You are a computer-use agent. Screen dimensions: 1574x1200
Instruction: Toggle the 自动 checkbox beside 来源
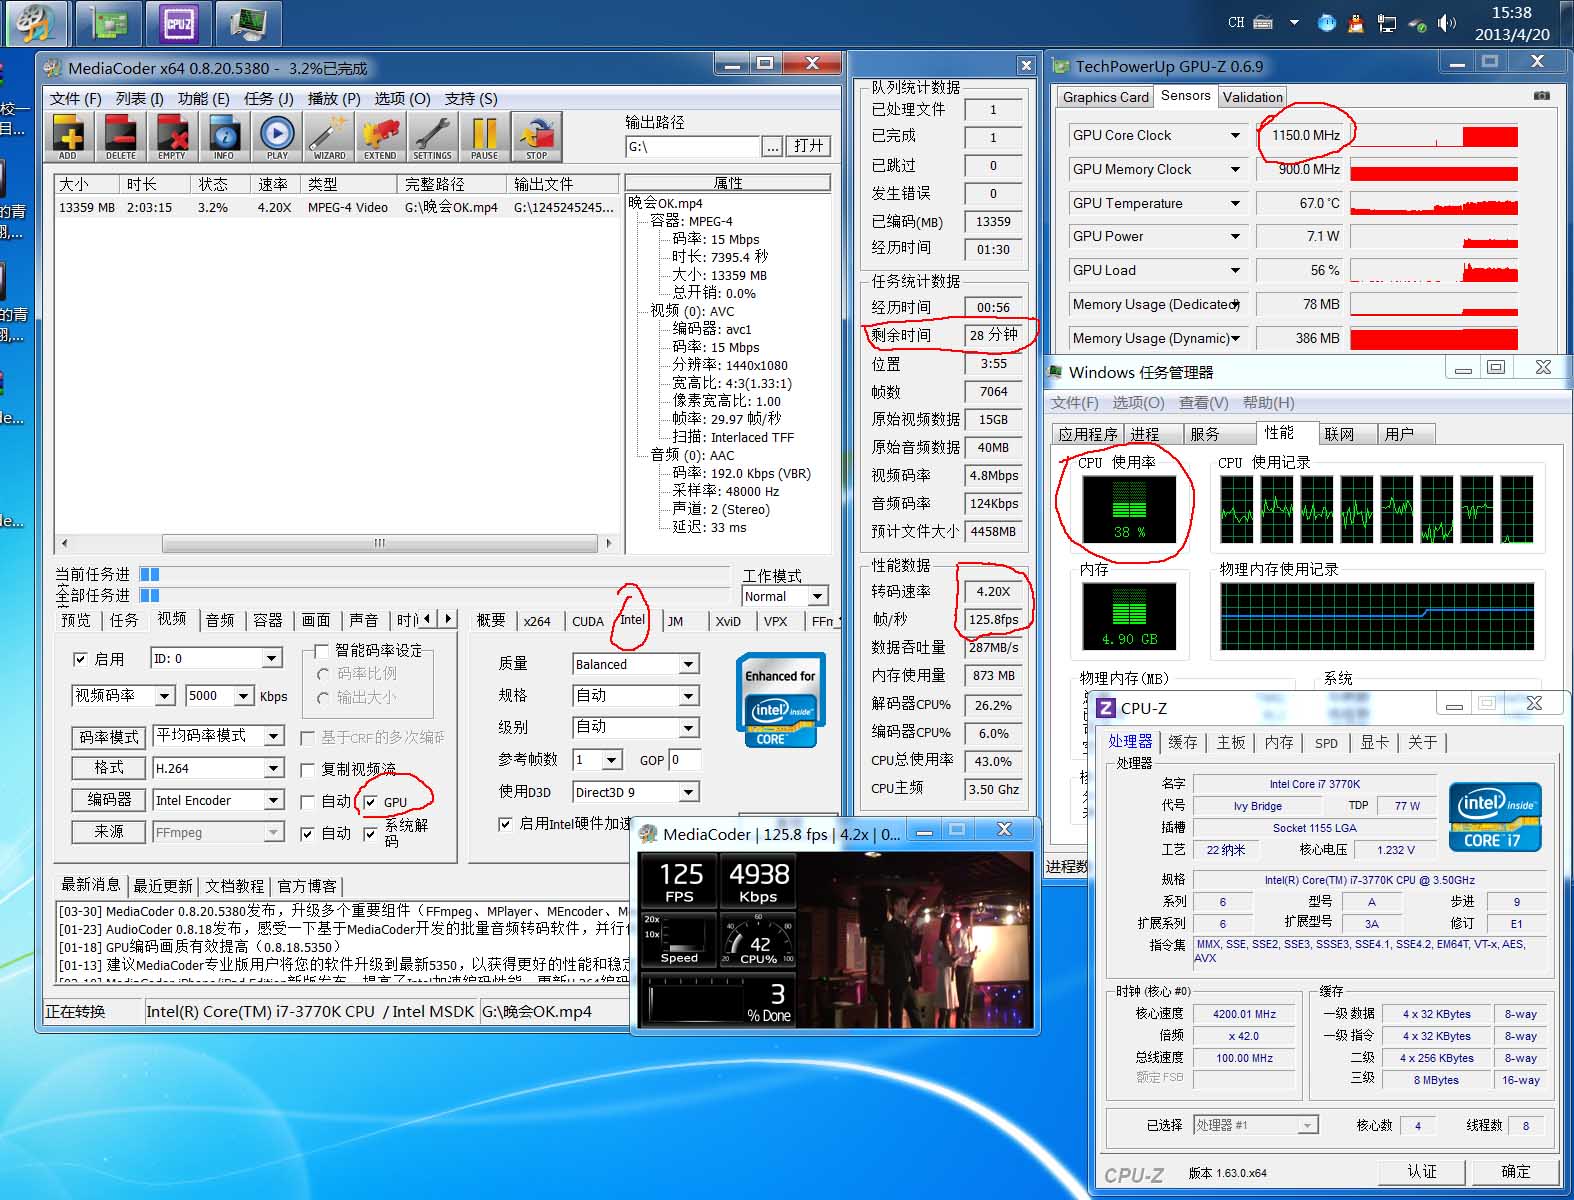point(308,833)
